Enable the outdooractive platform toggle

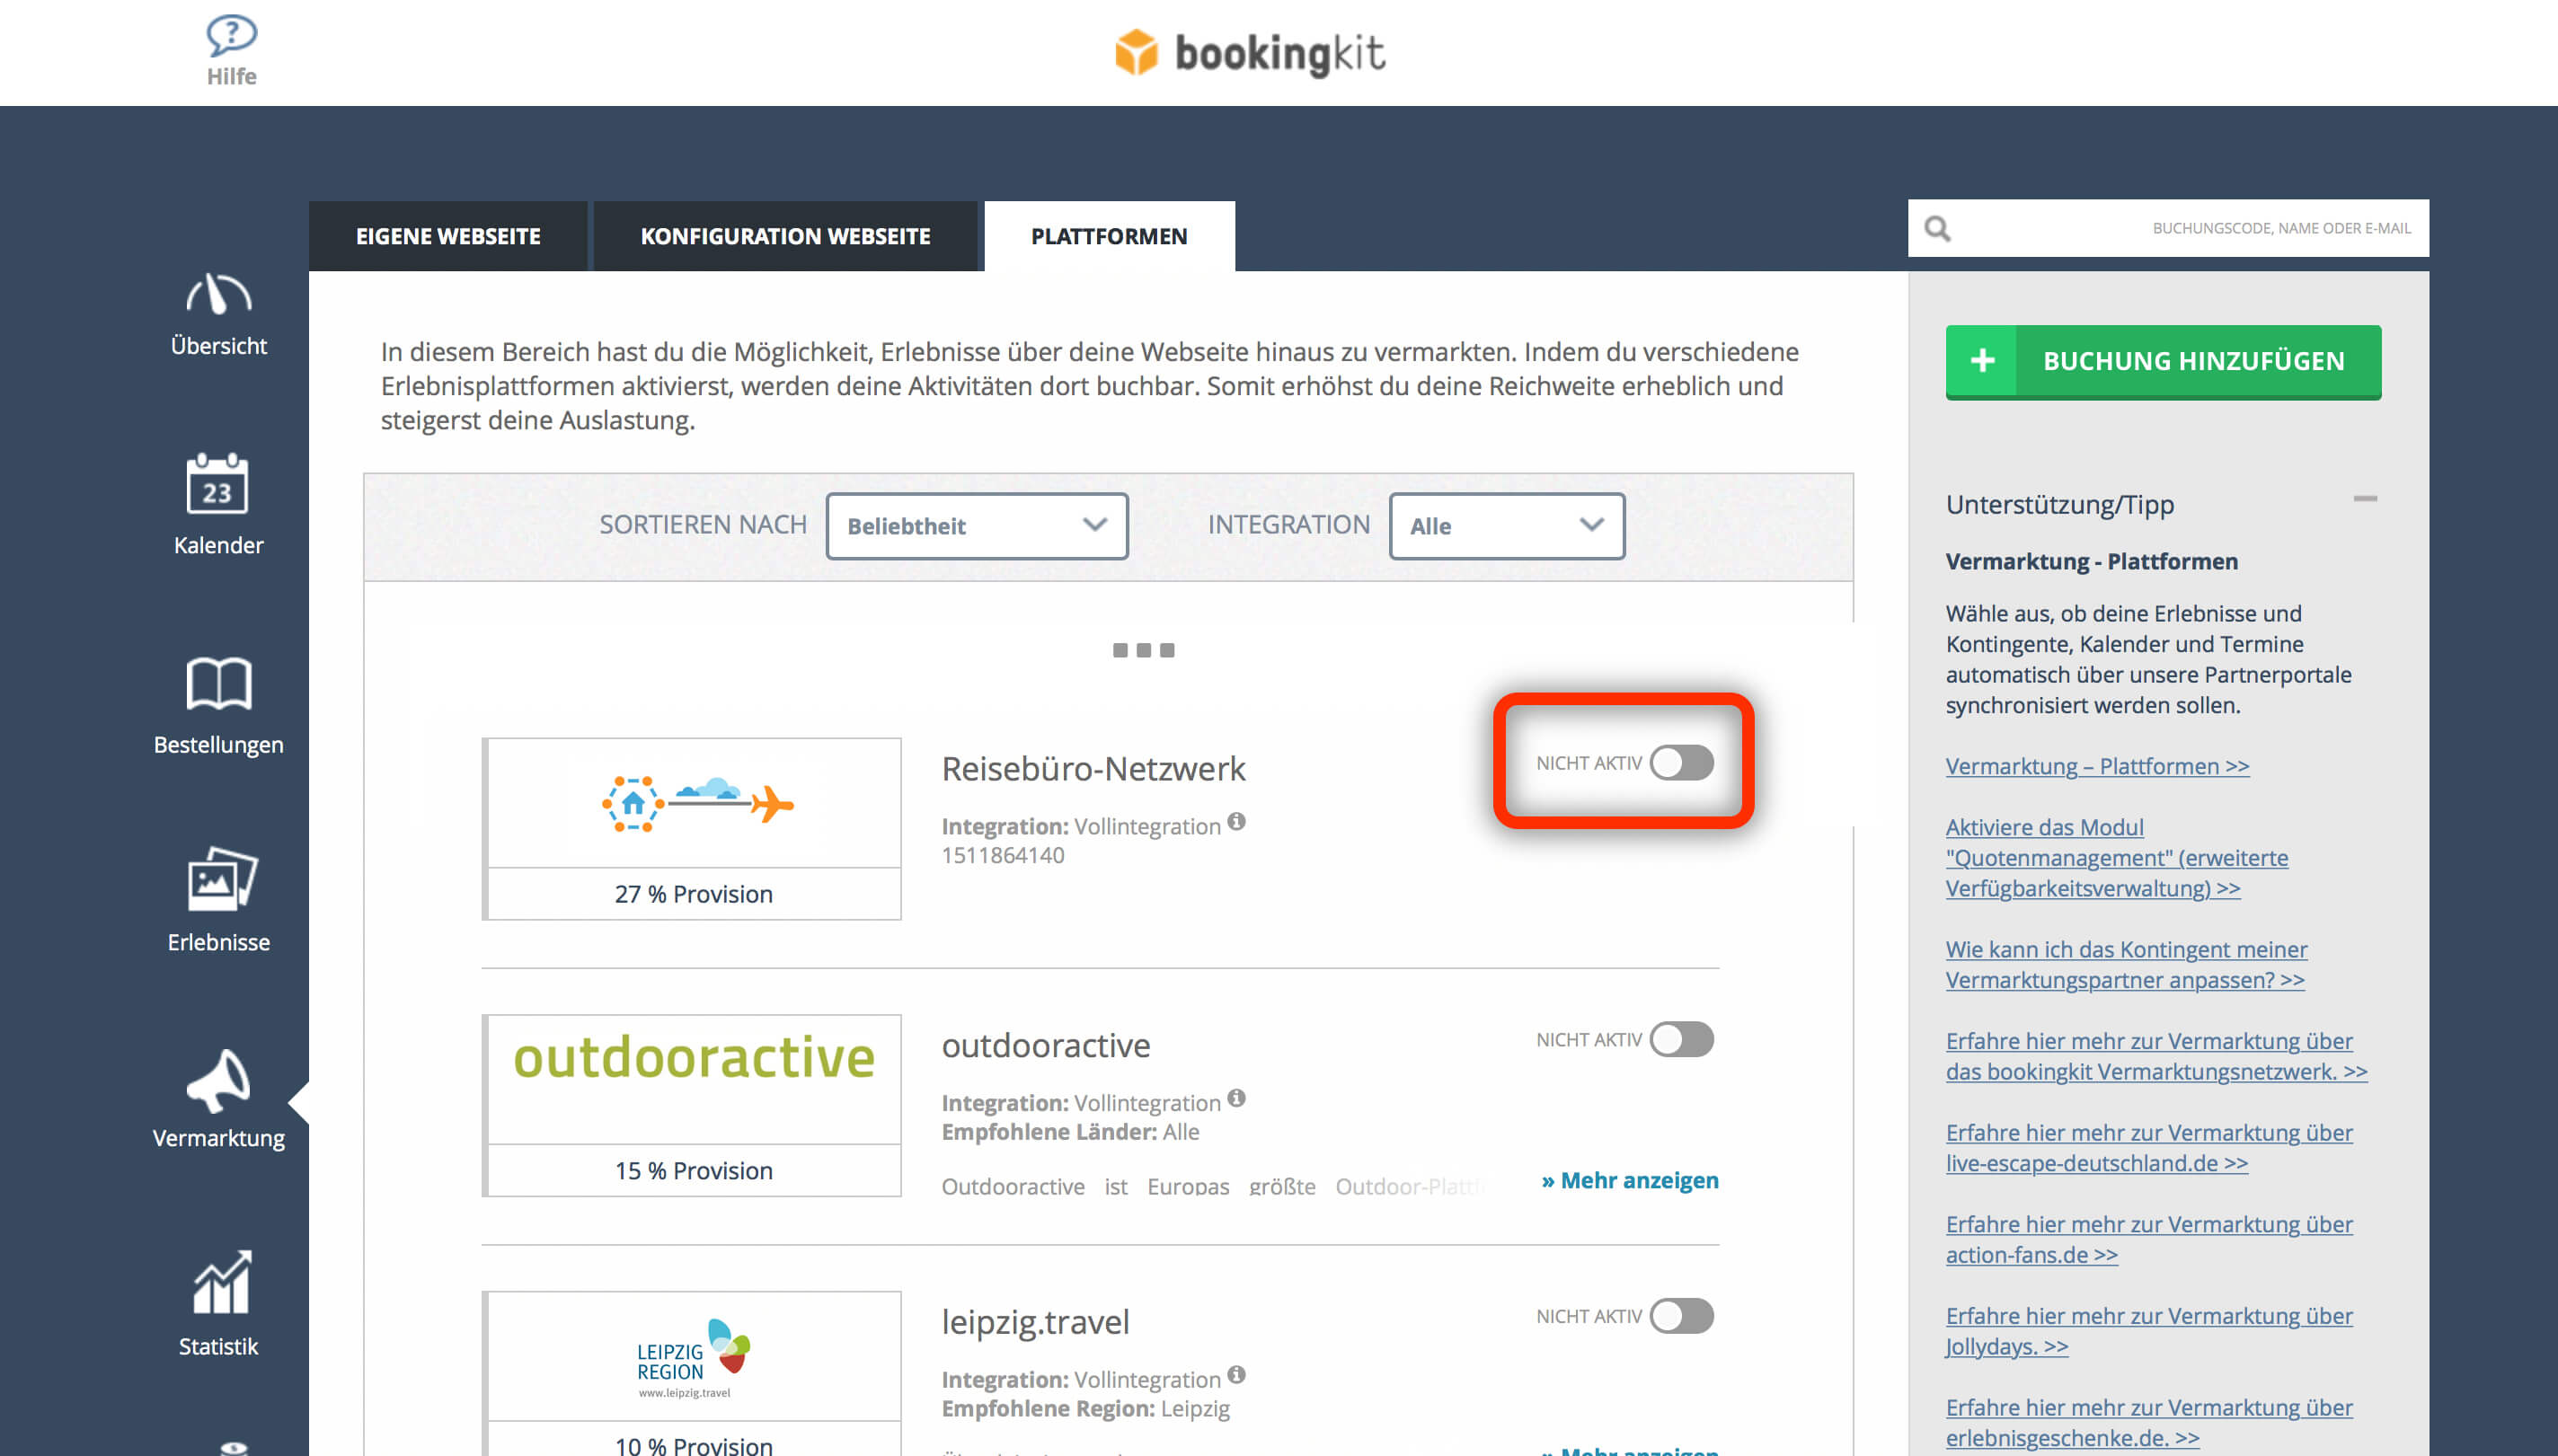point(1682,1040)
